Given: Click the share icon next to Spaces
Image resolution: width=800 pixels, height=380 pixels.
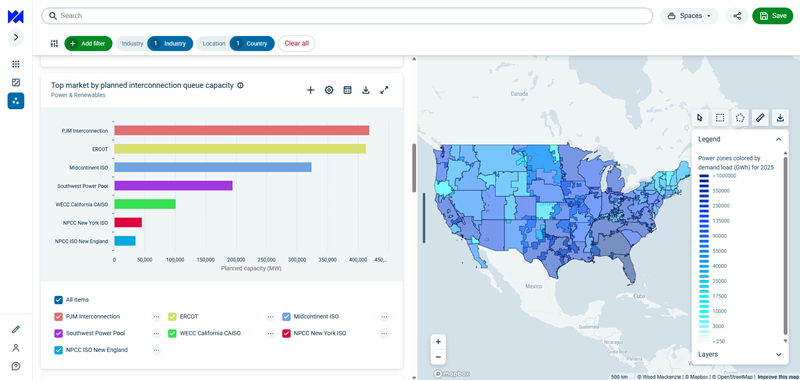Looking at the screenshot, I should (737, 16).
